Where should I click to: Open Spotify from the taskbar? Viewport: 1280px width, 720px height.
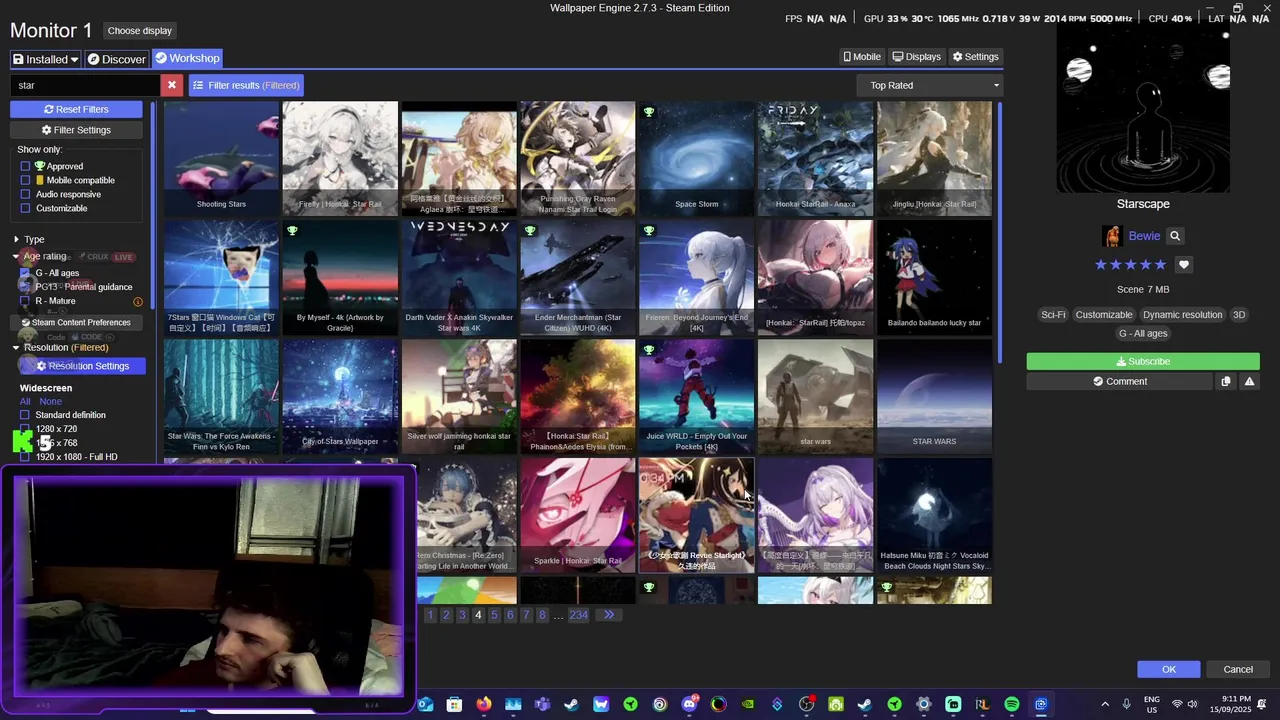[1012, 704]
